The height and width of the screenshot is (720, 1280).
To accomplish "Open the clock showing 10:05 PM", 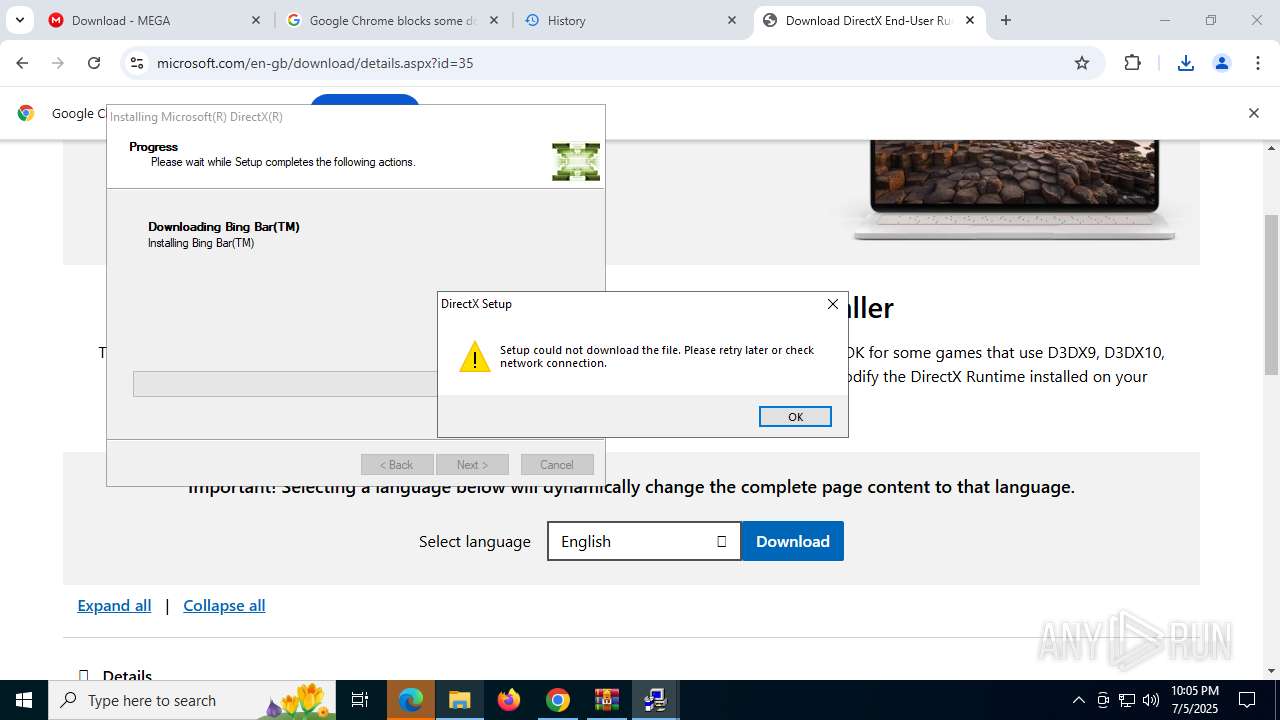I will (1194, 700).
